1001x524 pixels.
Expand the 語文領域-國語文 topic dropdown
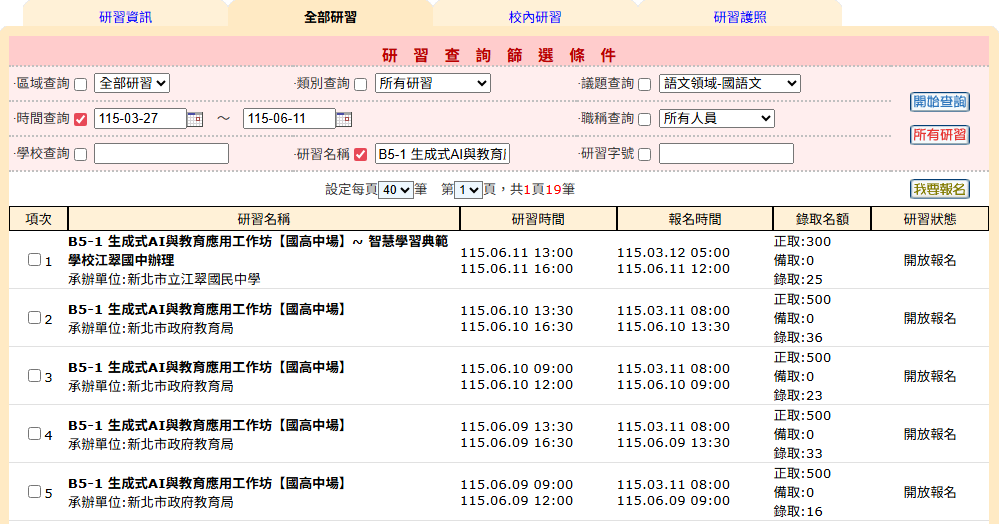pos(729,83)
